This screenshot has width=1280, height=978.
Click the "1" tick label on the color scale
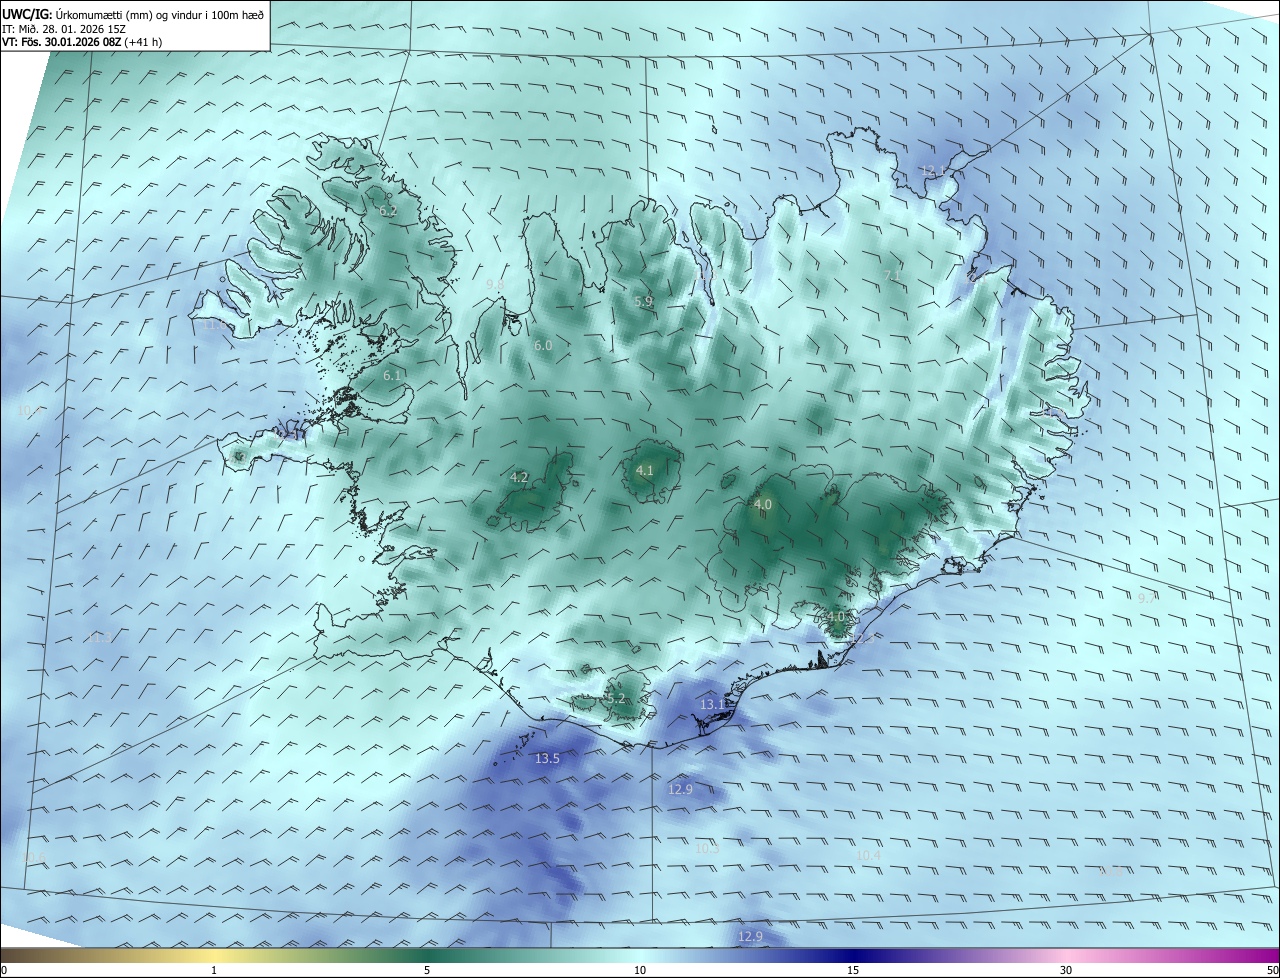coord(214,970)
